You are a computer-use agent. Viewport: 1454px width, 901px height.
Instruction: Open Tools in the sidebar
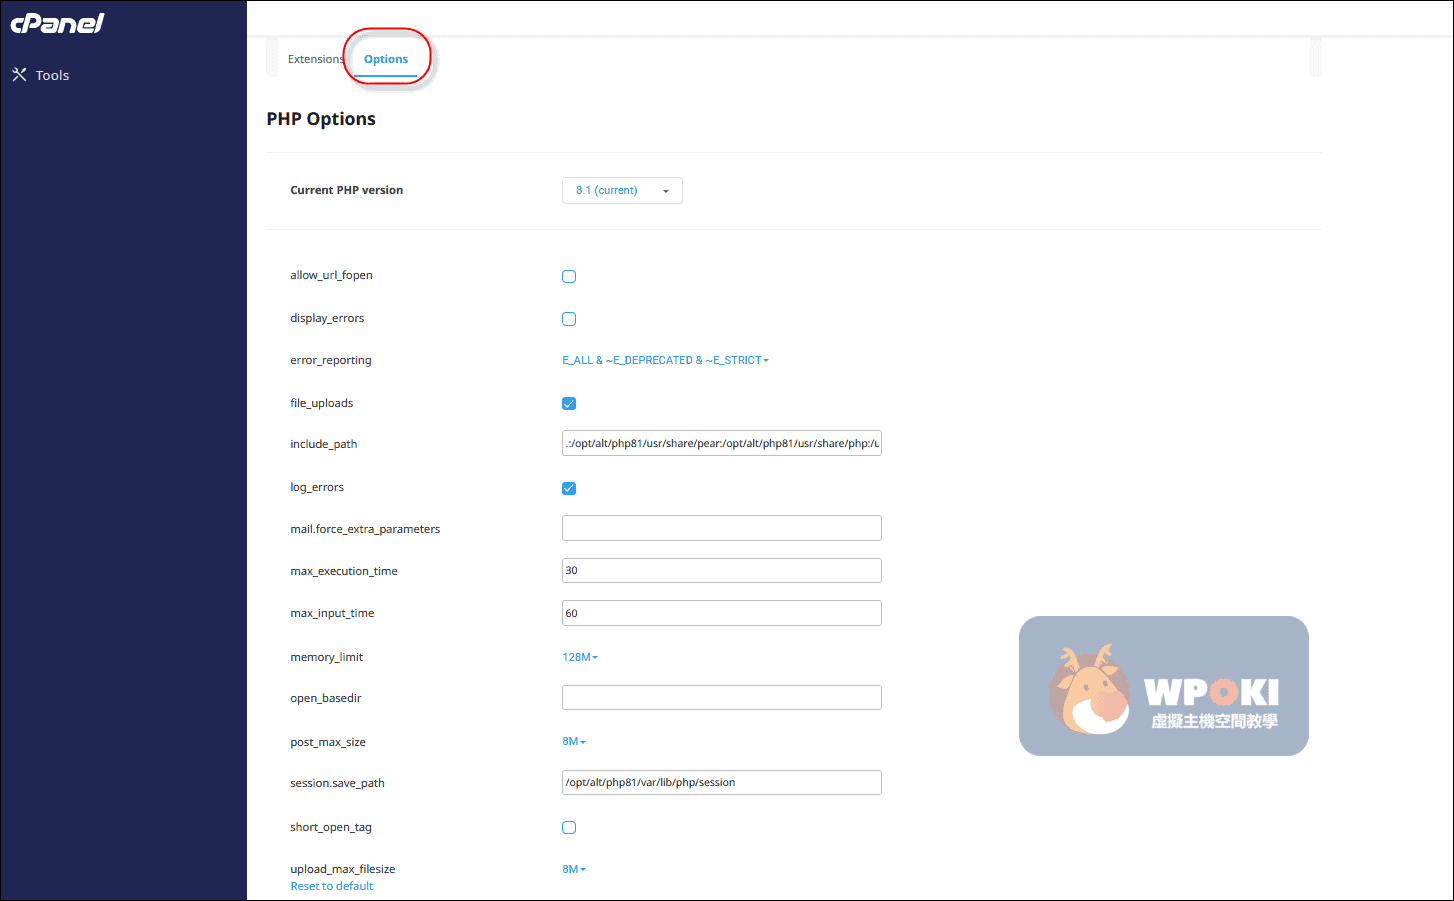[52, 76]
